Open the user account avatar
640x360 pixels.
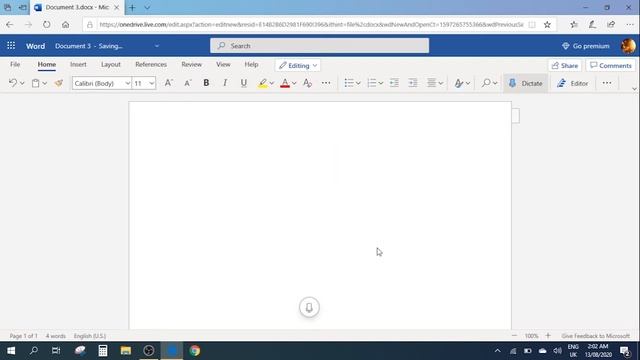(x=628, y=46)
